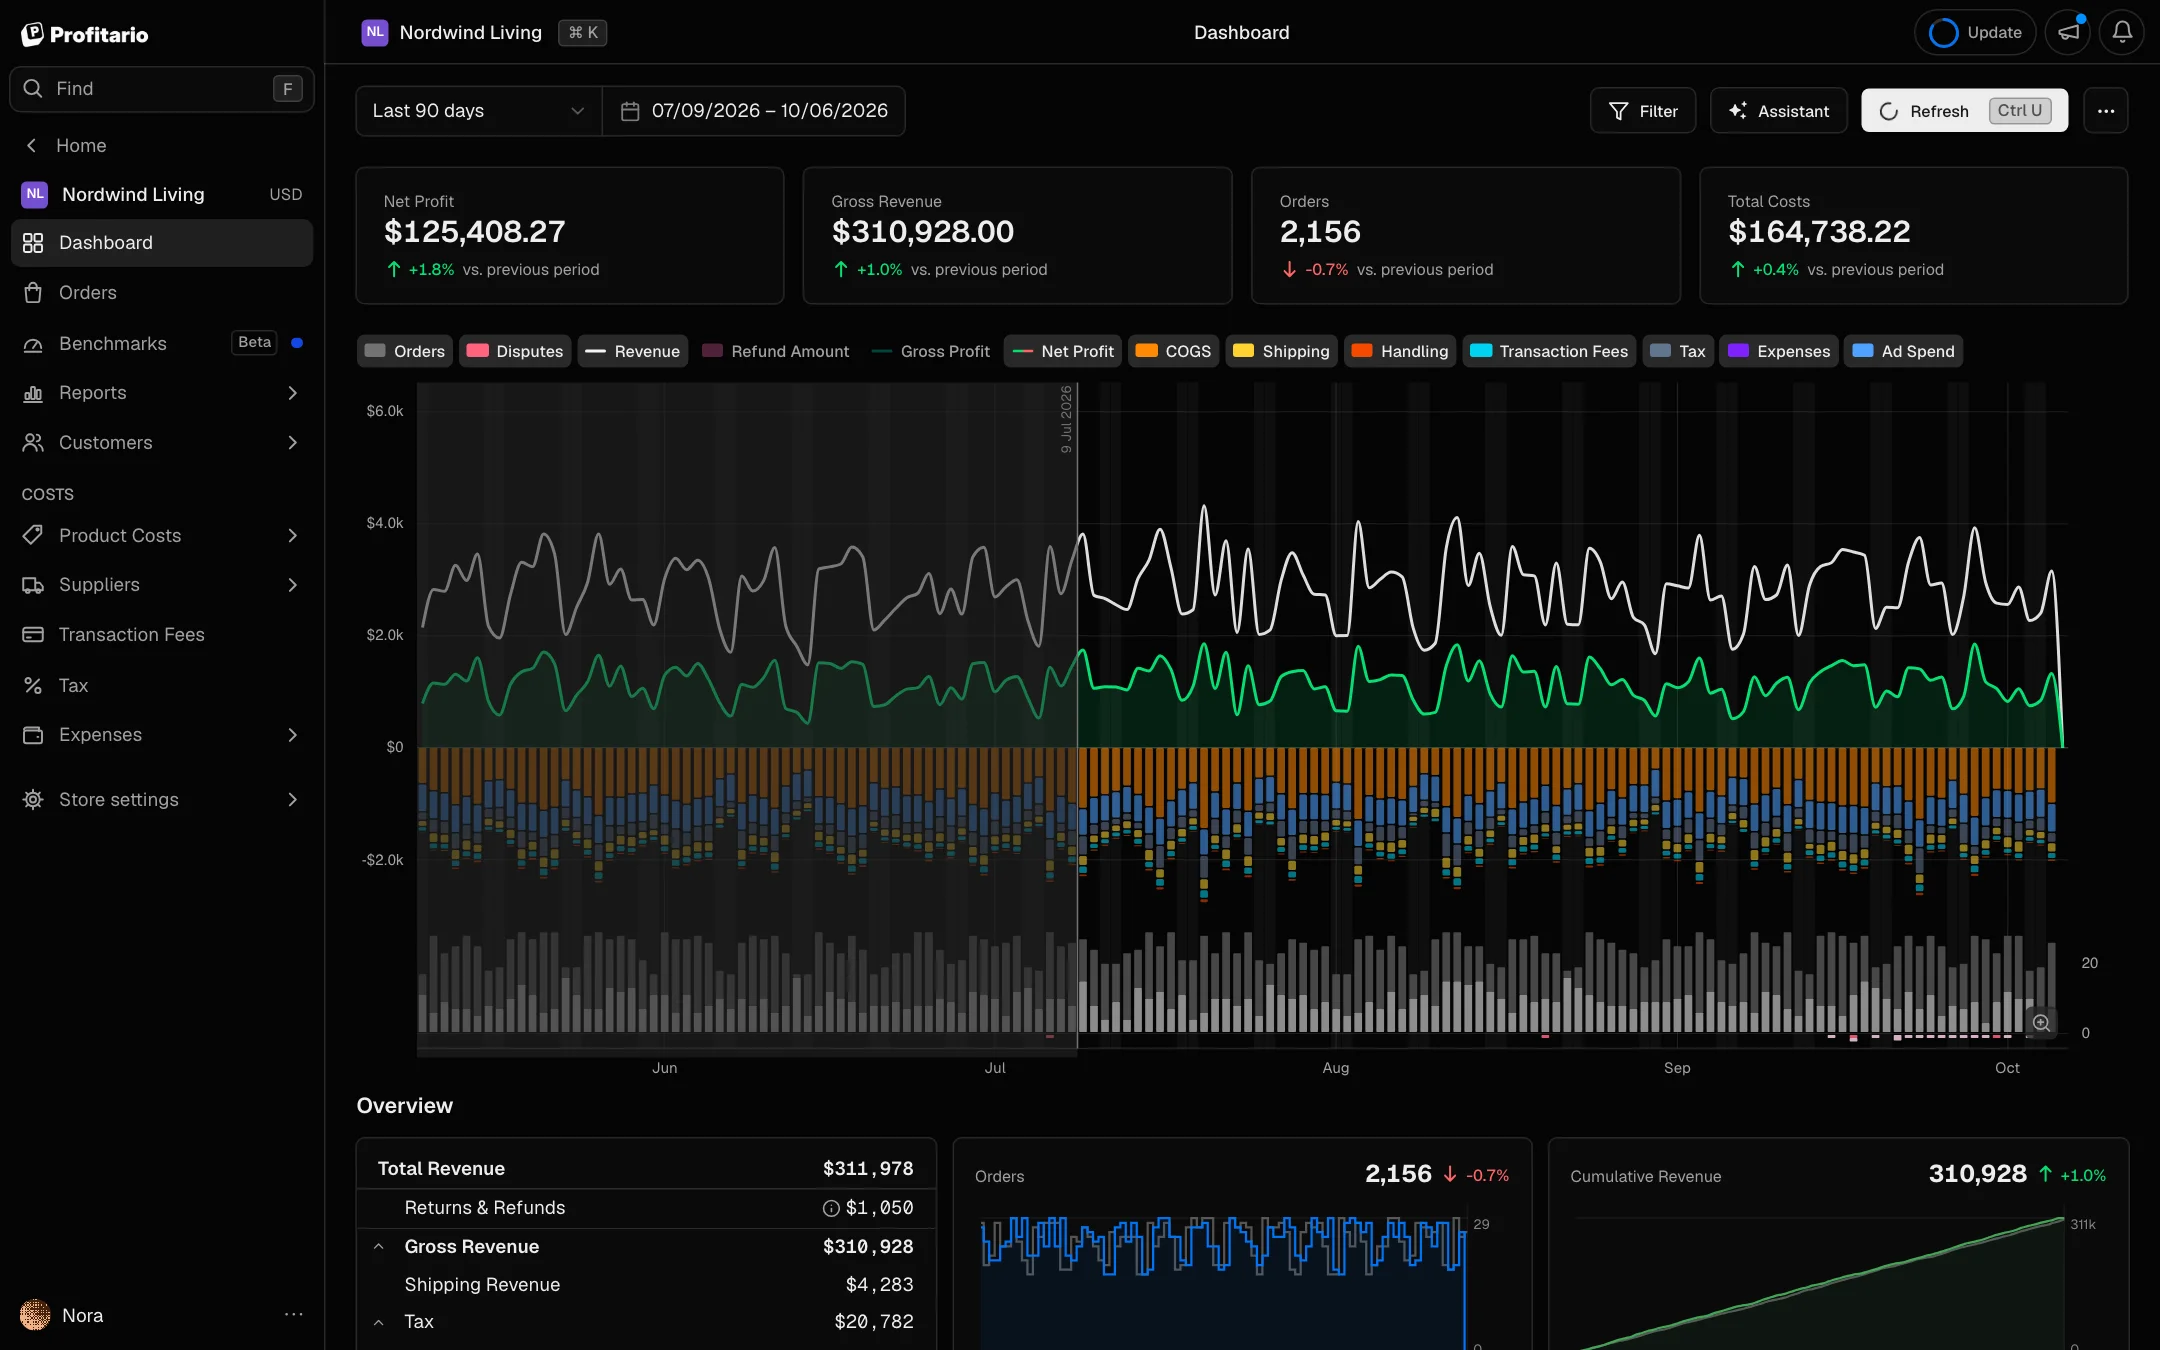The height and width of the screenshot is (1350, 2160).
Task: Click the Refresh button
Action: (x=1964, y=111)
